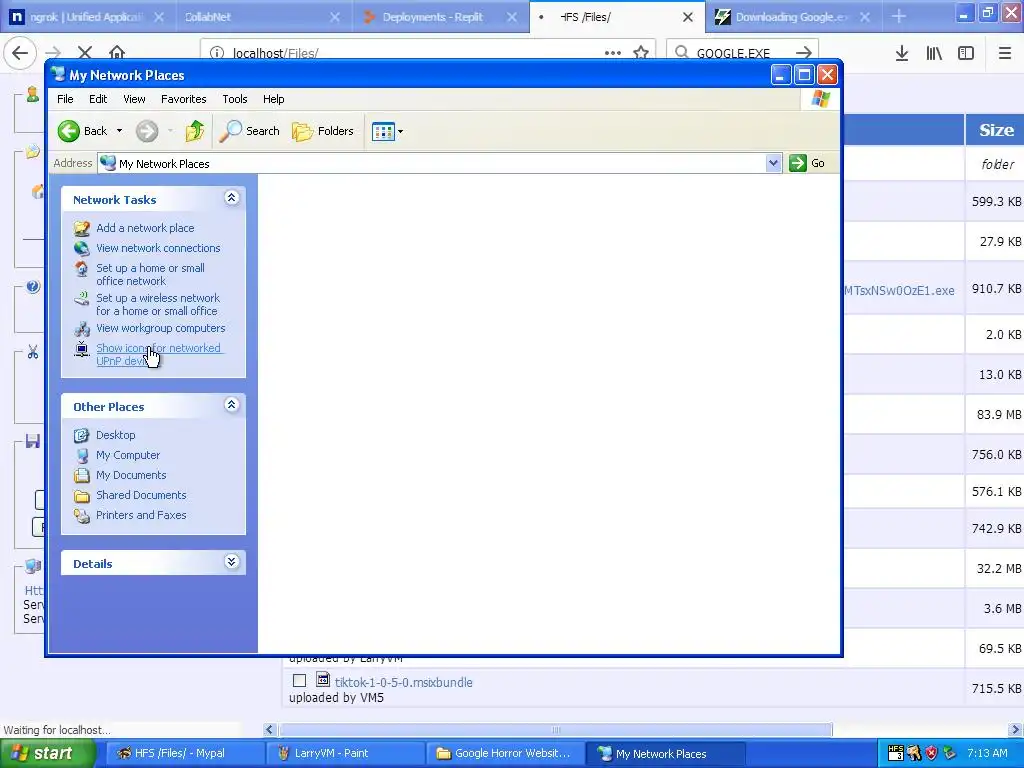Screen dimensions: 1024x768
Task: Tick the checkbox beside tiktok-1-0-5-0.msixbundle
Action: 299,680
